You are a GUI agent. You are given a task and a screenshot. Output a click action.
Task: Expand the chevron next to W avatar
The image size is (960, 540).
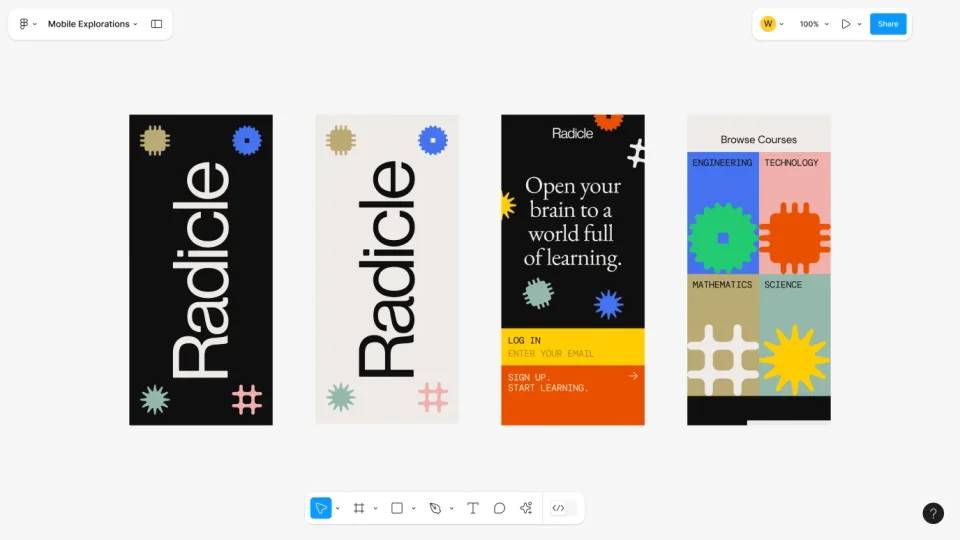coord(782,24)
